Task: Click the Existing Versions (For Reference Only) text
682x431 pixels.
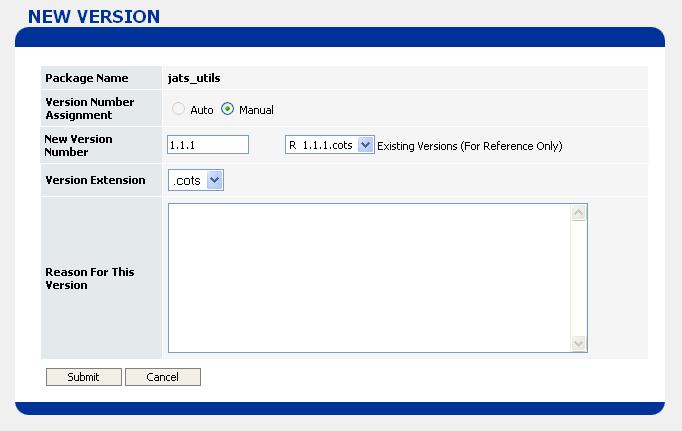Action: (469, 146)
